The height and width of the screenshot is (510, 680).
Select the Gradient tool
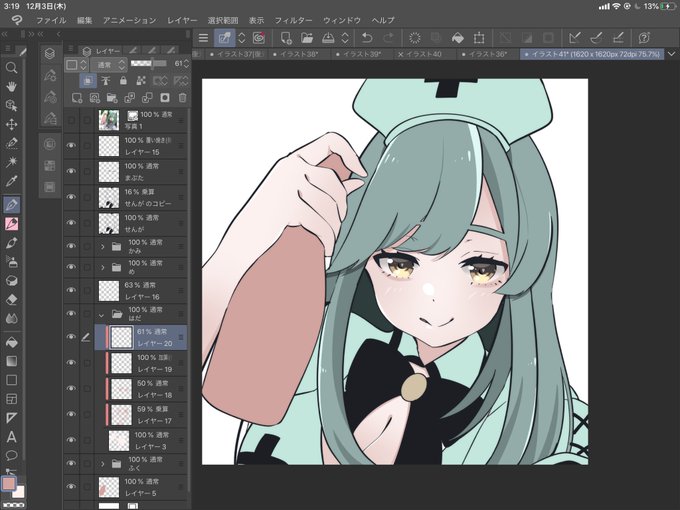point(11,361)
